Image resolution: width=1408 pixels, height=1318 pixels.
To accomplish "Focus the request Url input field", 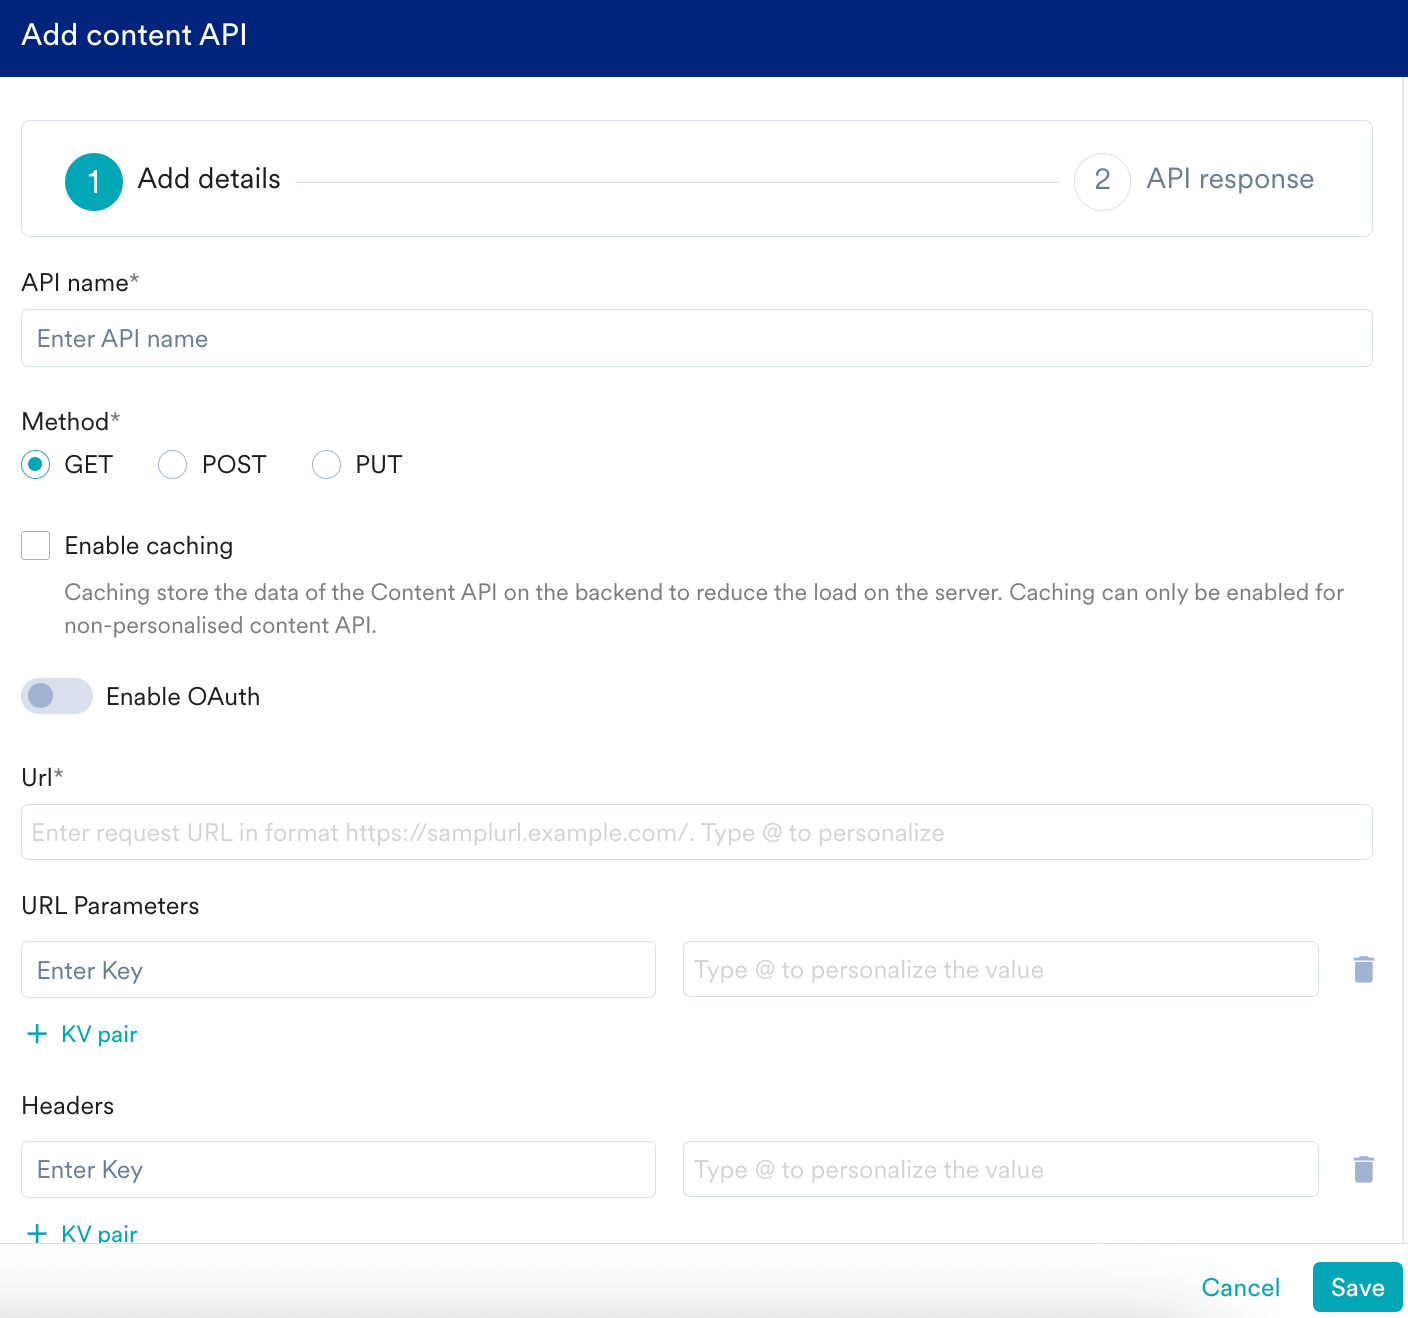I will (697, 832).
